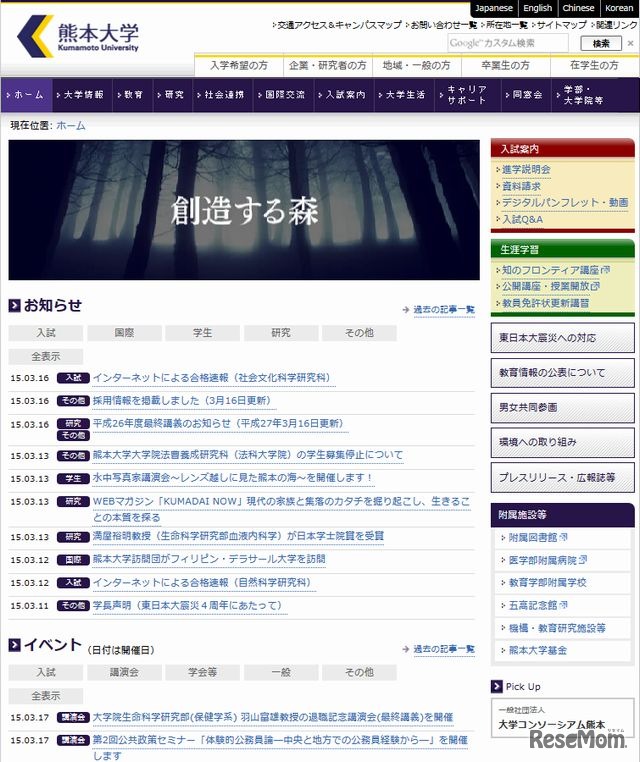Screen dimensions: 640x762
Task: Open 大学生活 navigation menu
Action: (404, 95)
